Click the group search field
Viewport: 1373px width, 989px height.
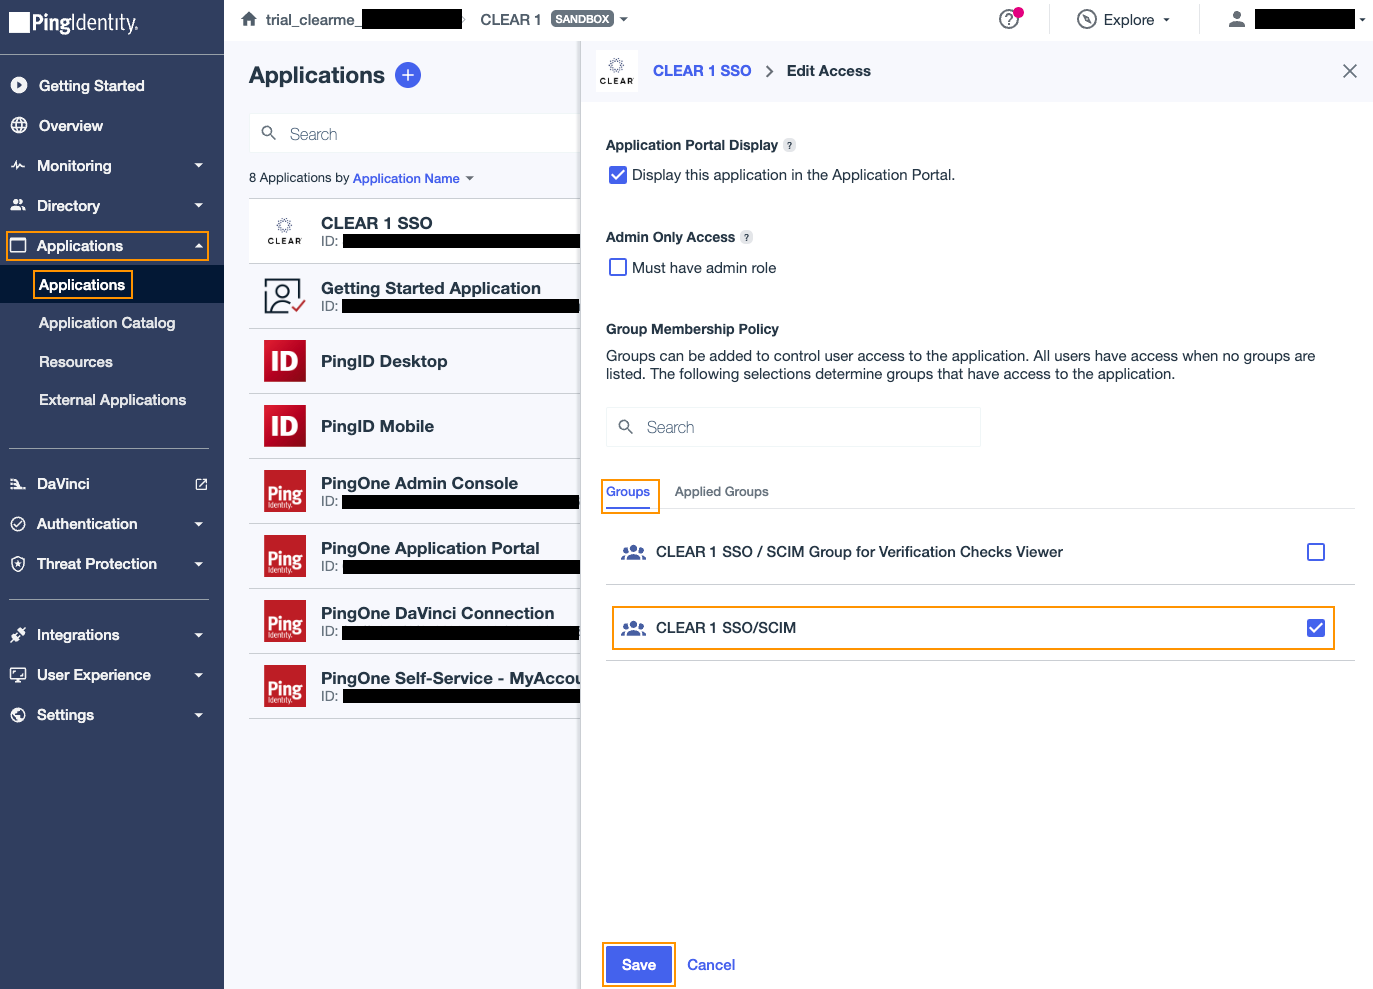tap(793, 427)
